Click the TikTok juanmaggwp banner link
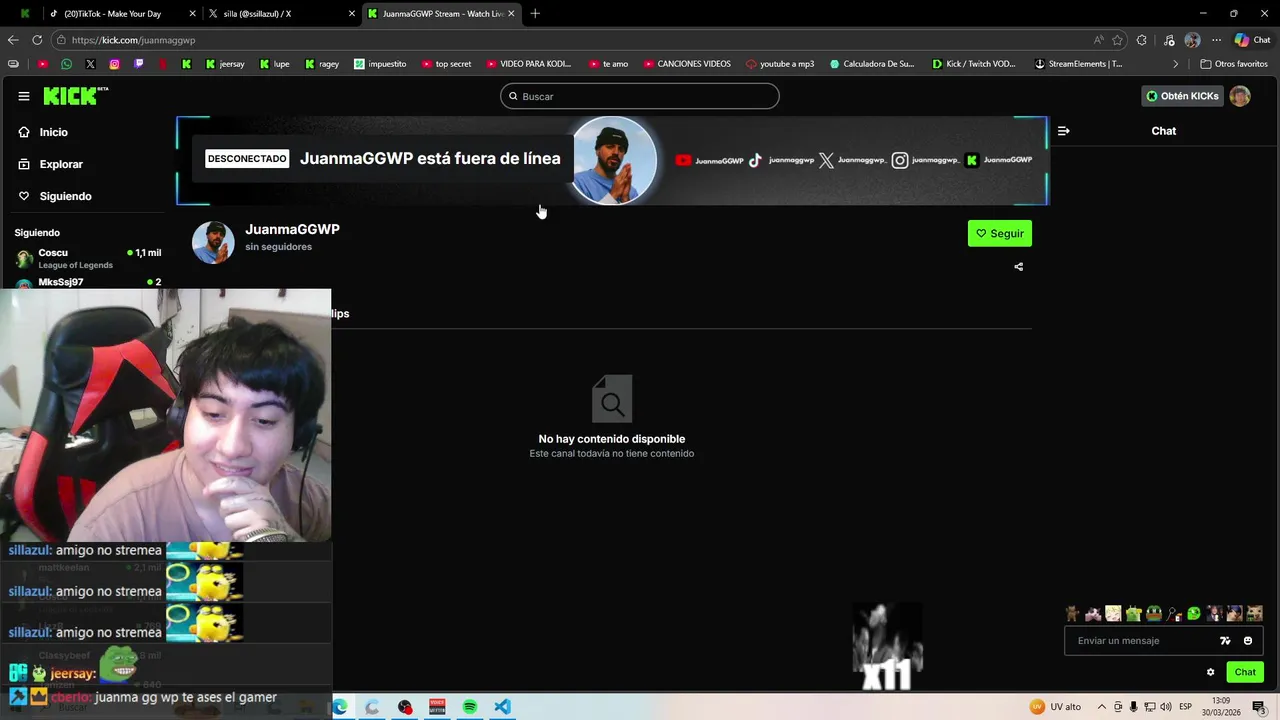 pos(781,160)
